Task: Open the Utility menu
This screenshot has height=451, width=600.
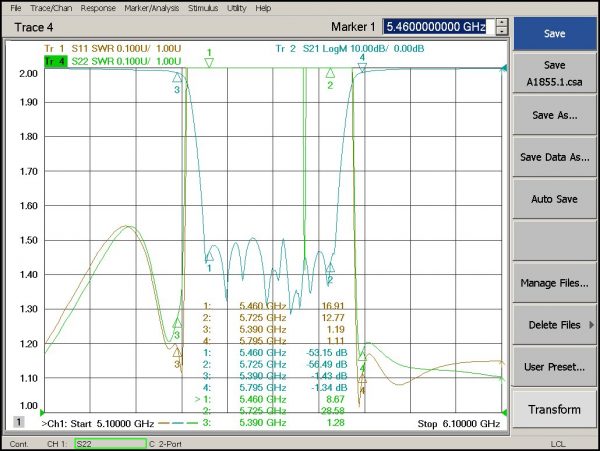Action: [236, 8]
